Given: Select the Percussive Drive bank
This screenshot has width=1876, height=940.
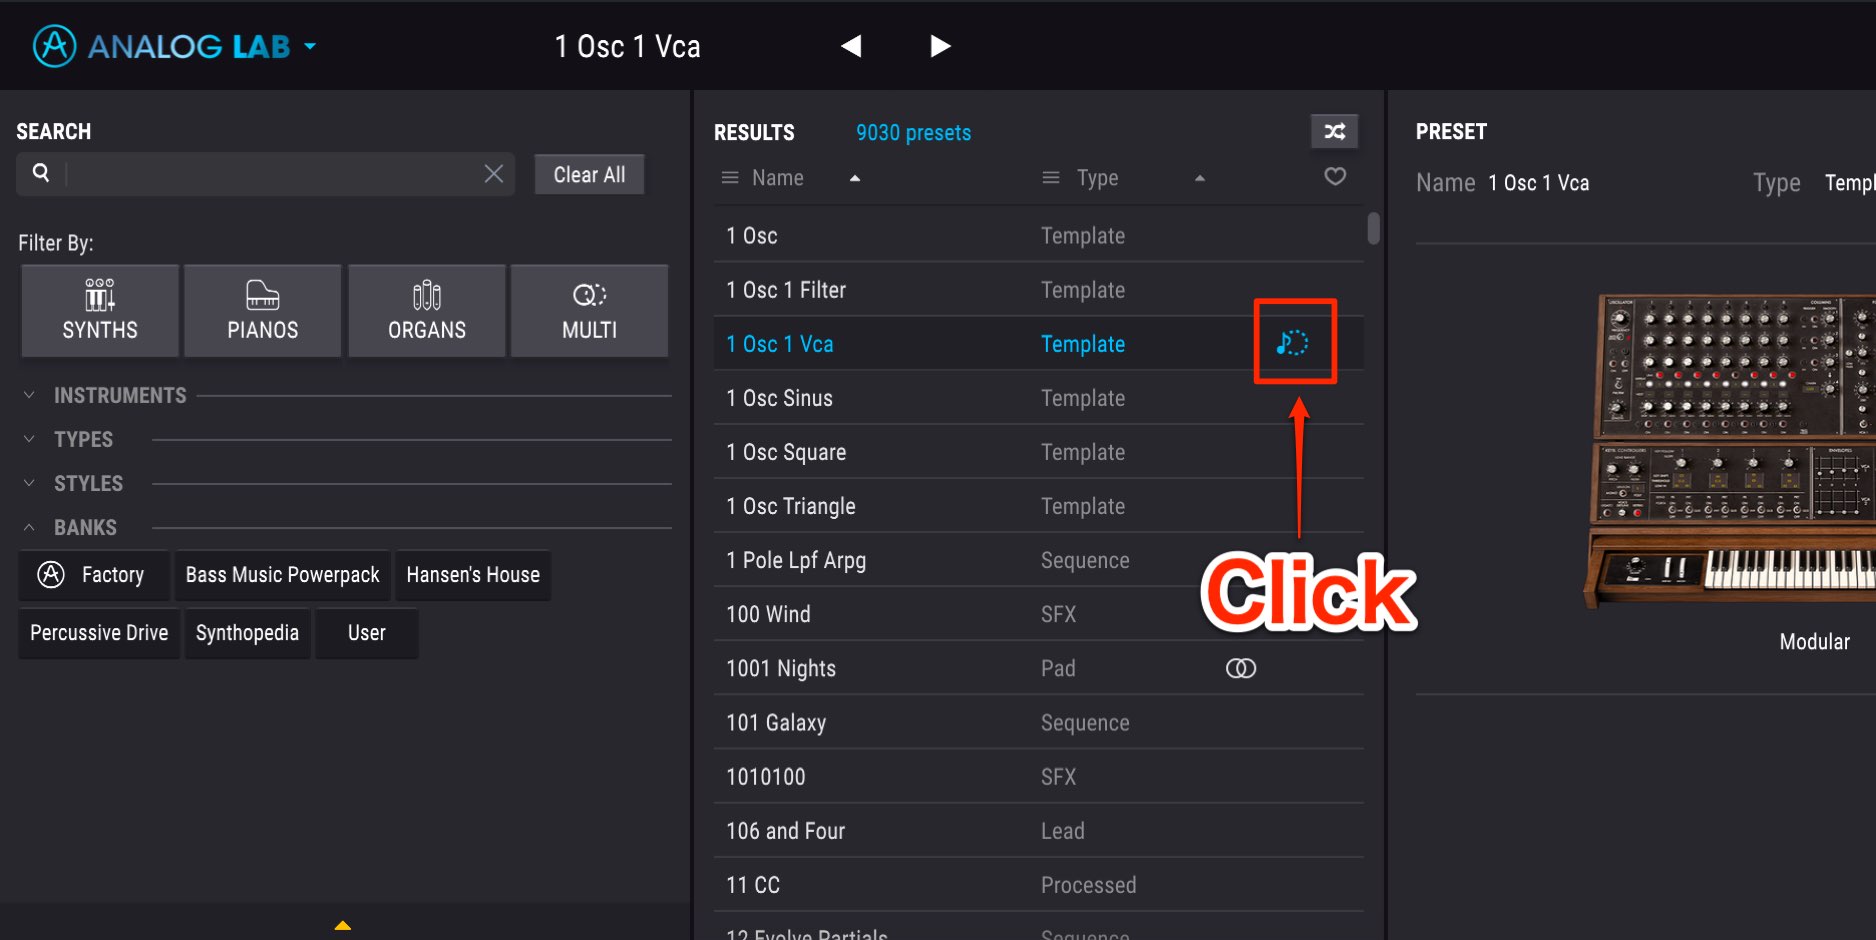Looking at the screenshot, I should click(99, 633).
